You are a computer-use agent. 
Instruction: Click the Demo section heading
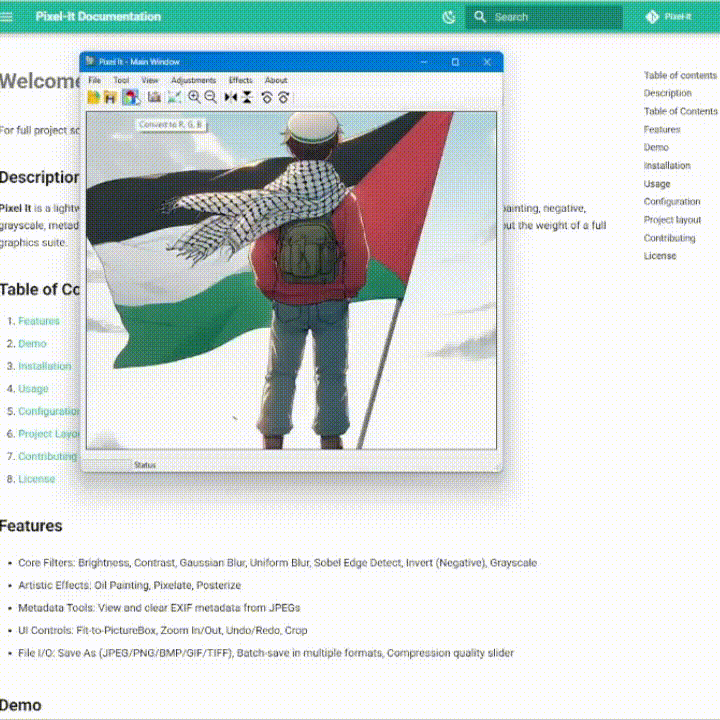21,705
